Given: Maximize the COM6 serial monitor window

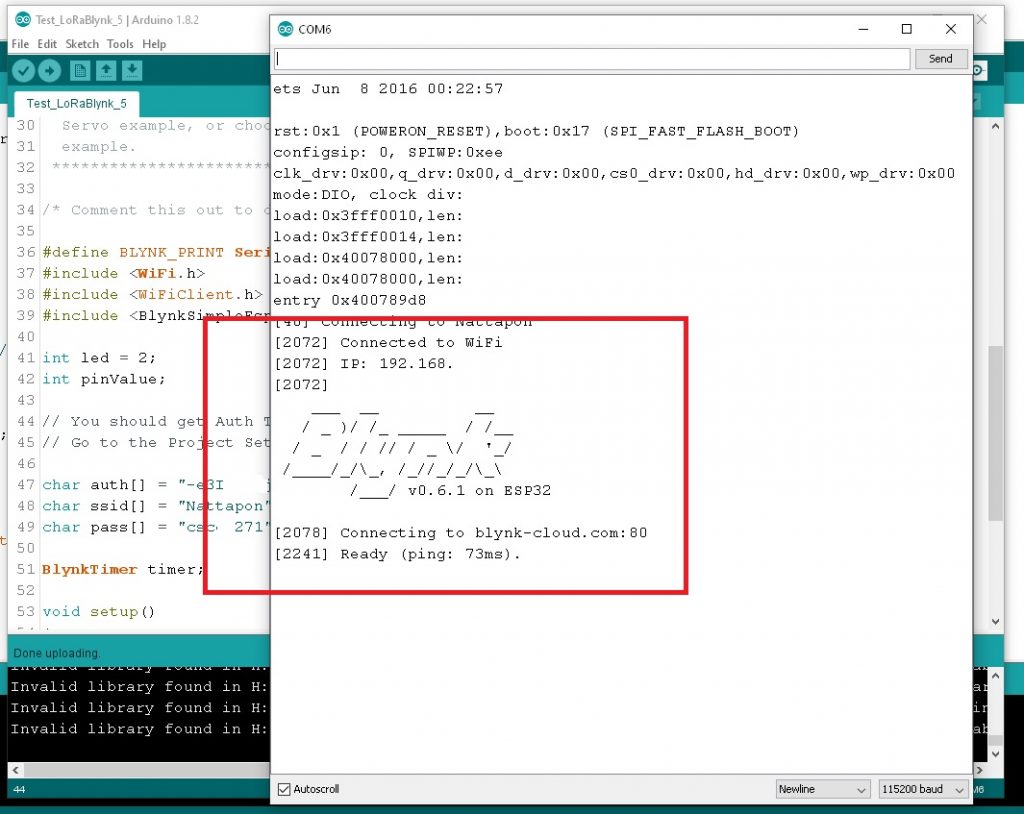Looking at the screenshot, I should click(906, 29).
